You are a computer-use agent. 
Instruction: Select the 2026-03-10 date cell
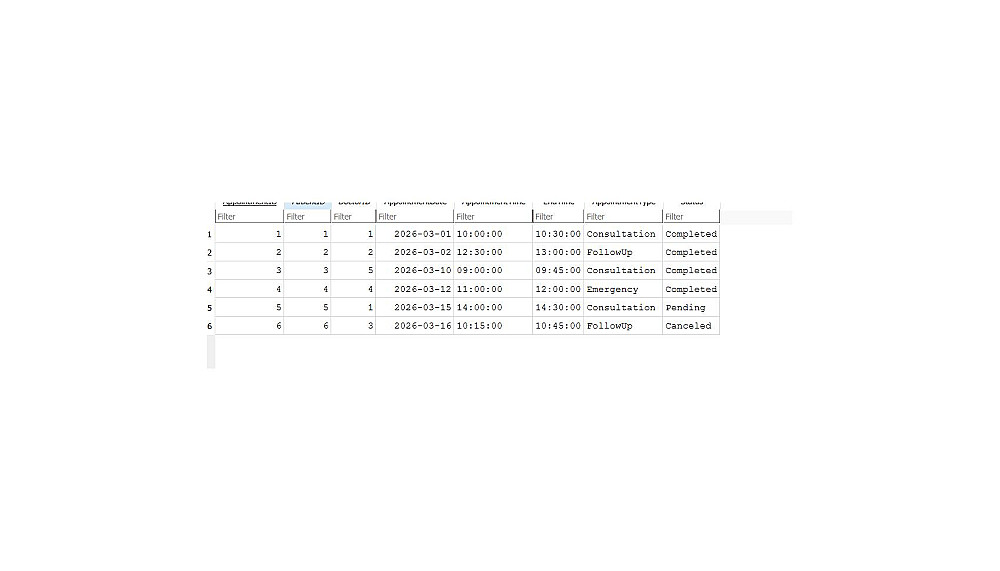tap(415, 271)
